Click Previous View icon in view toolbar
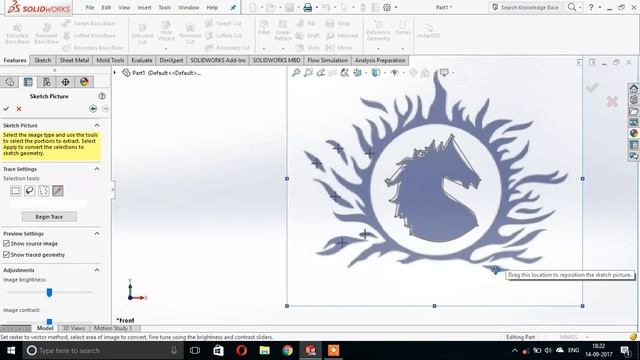This screenshot has width=640, height=360. click(321, 73)
